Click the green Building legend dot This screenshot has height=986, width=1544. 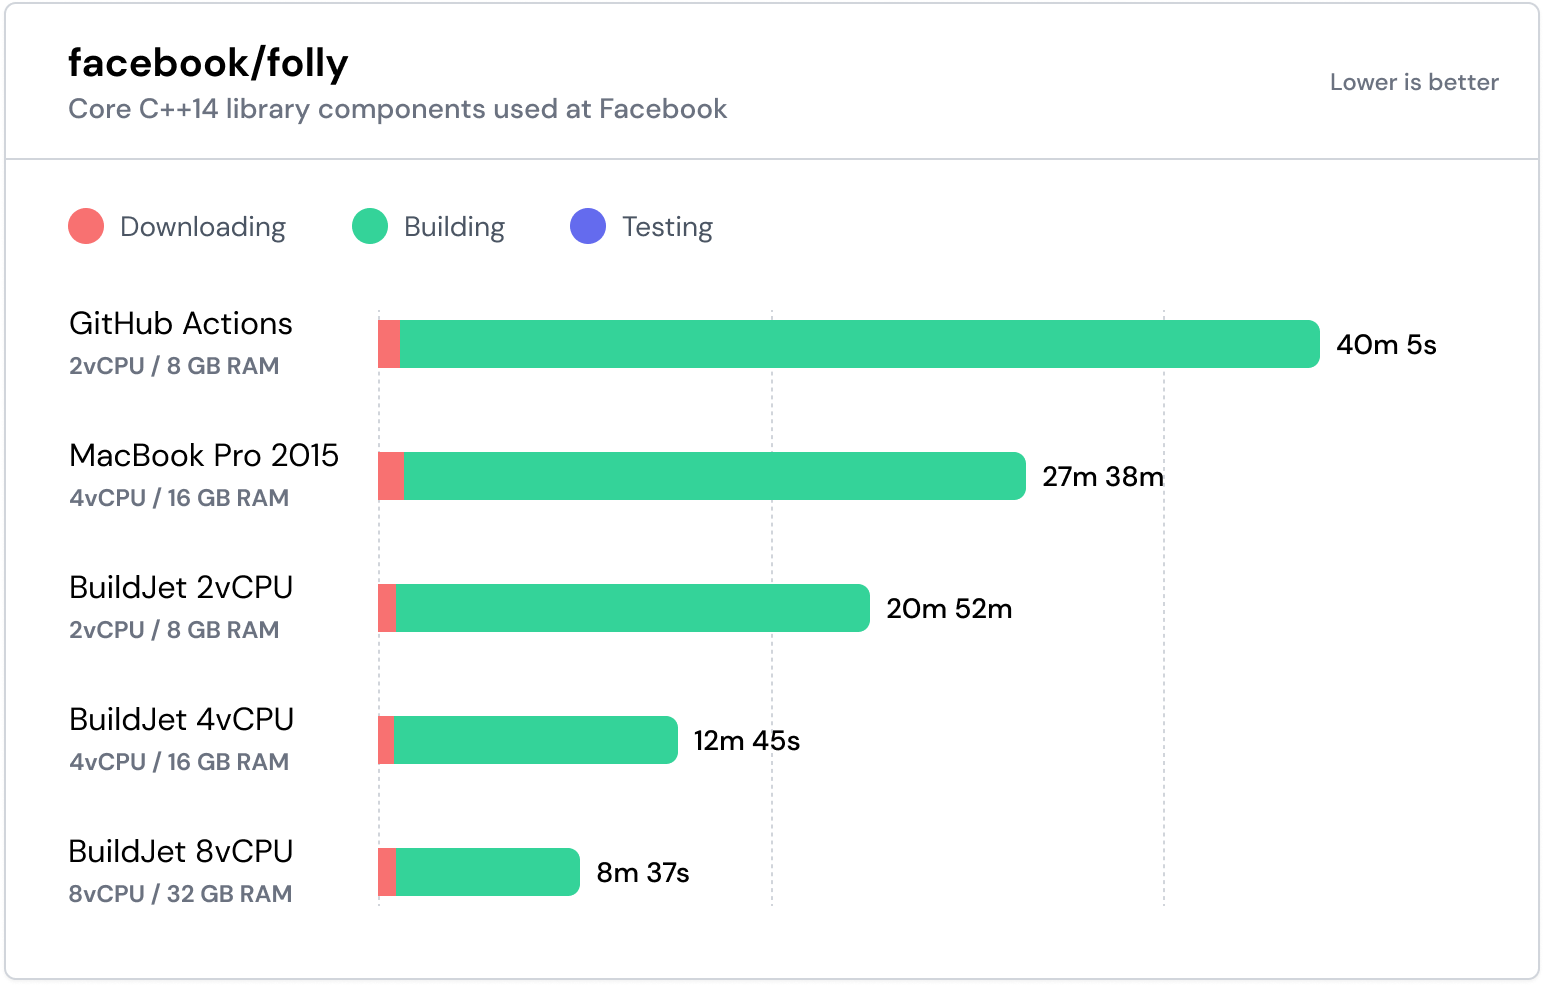click(370, 226)
